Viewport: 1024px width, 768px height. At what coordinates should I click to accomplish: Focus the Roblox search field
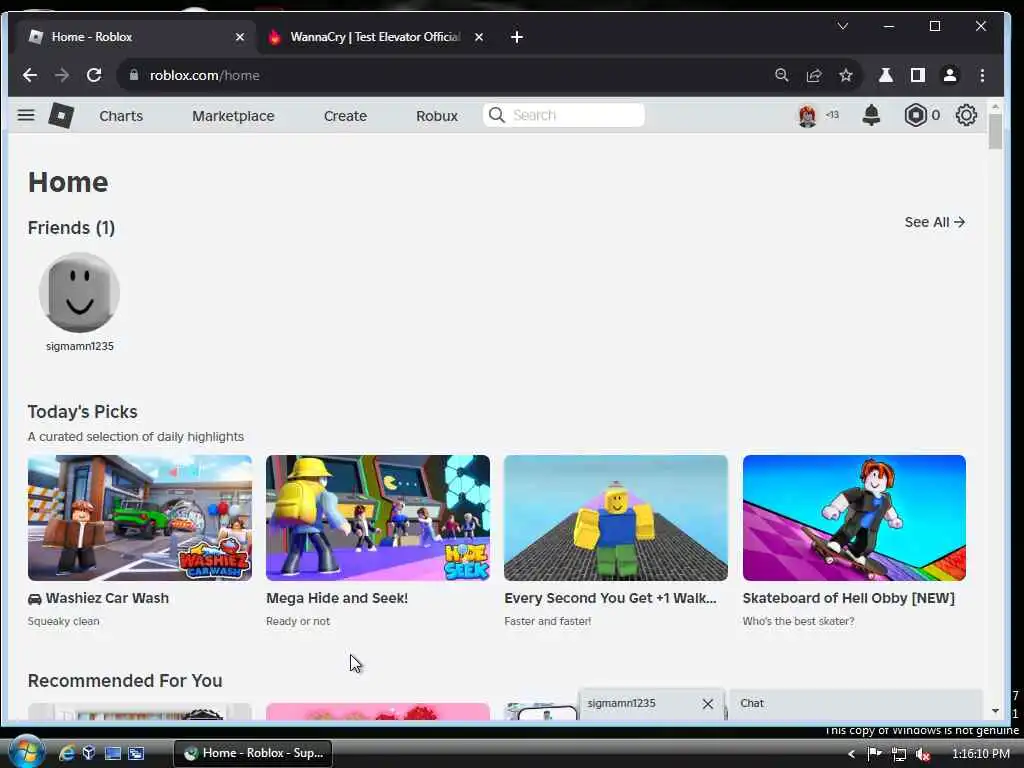(564, 115)
